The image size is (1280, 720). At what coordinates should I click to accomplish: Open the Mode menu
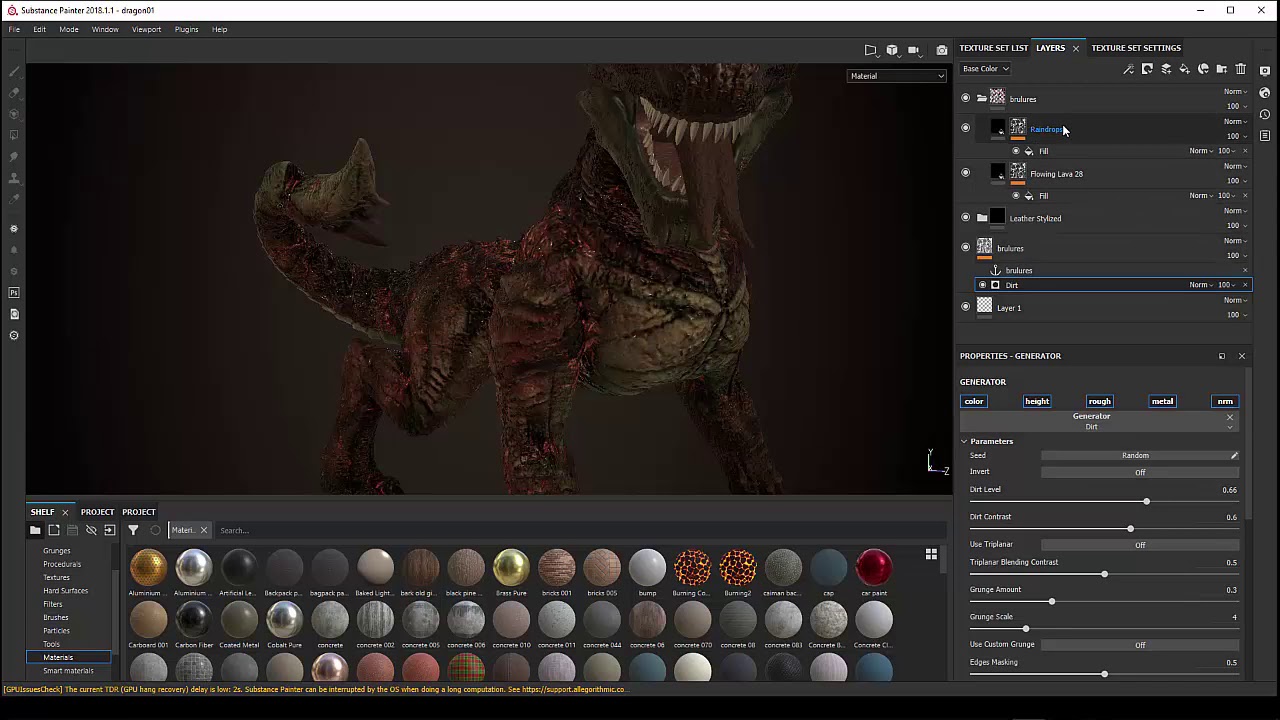tap(68, 29)
